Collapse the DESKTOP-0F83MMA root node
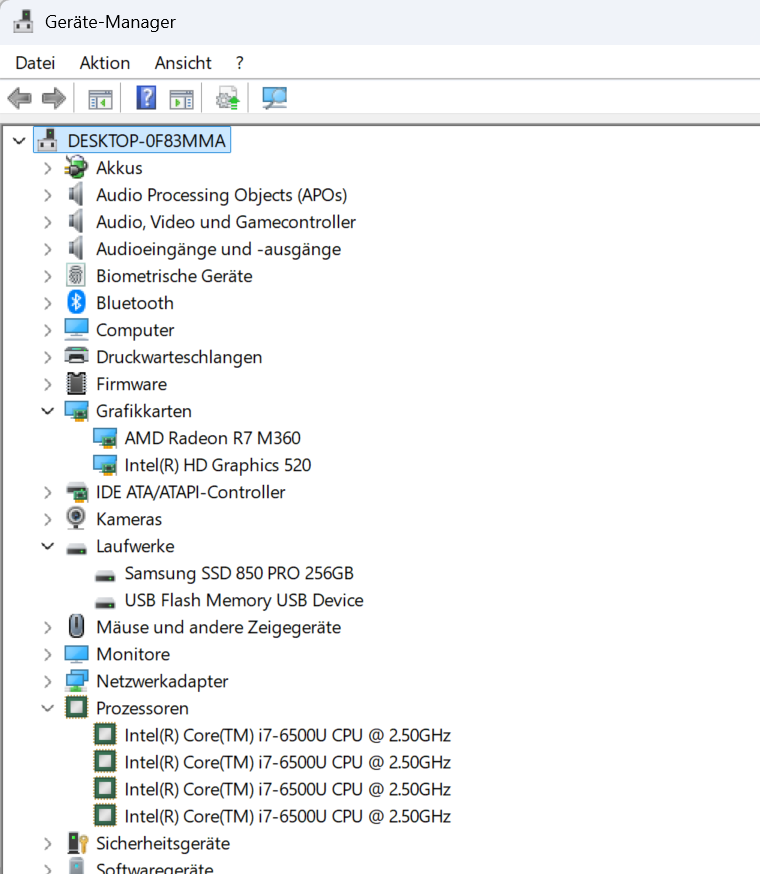 20,141
